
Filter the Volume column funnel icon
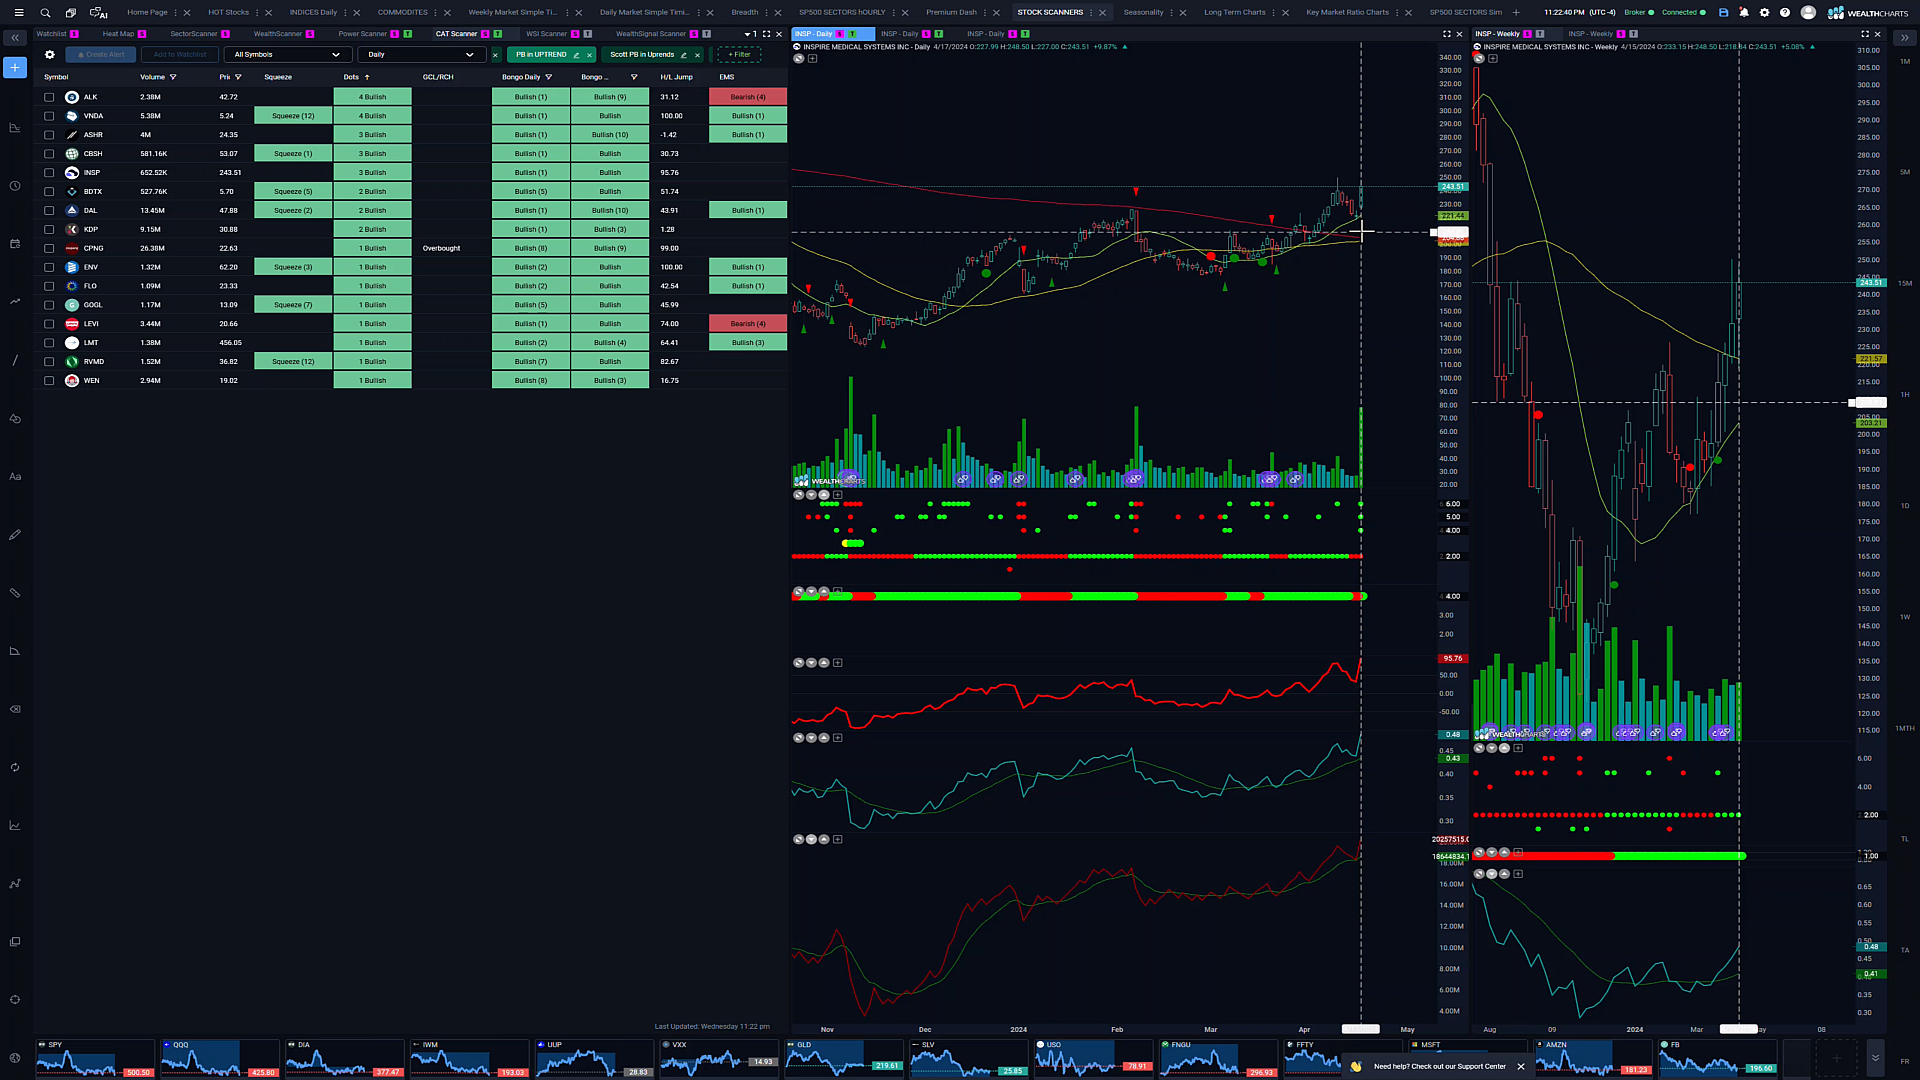point(173,77)
